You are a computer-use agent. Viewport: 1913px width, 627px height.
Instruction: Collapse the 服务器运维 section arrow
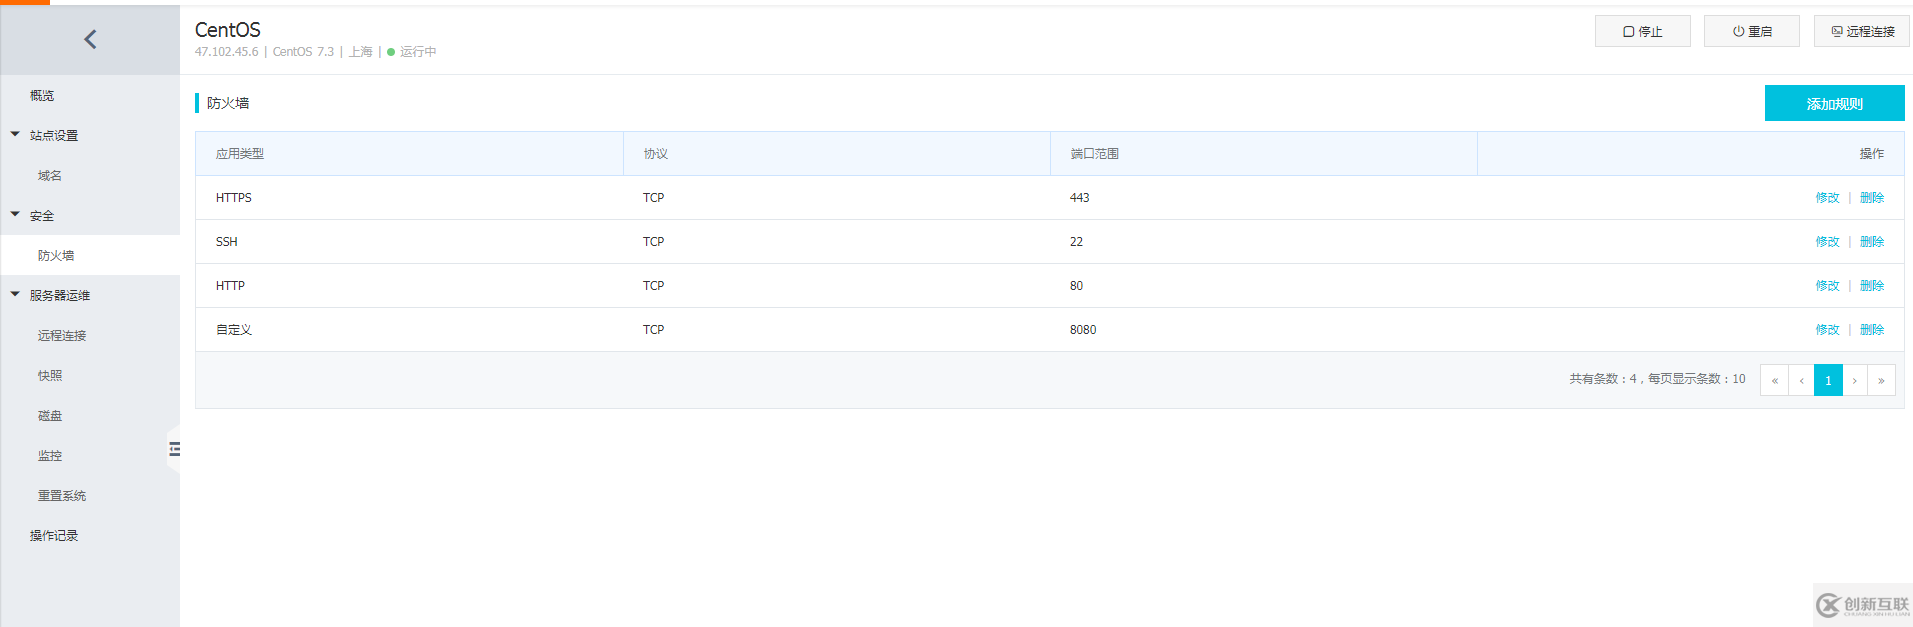coord(15,294)
